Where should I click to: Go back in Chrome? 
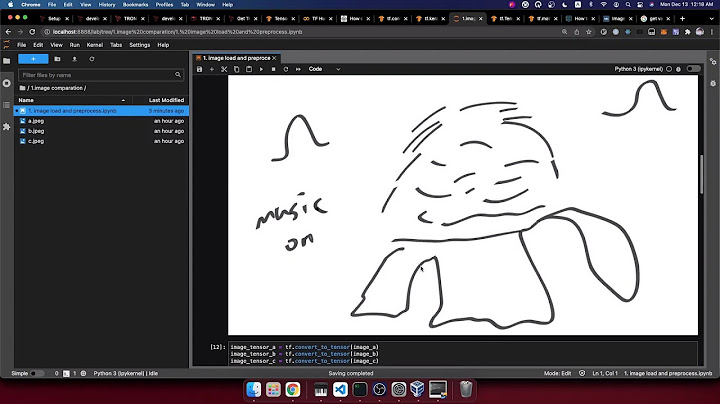tap(8, 32)
